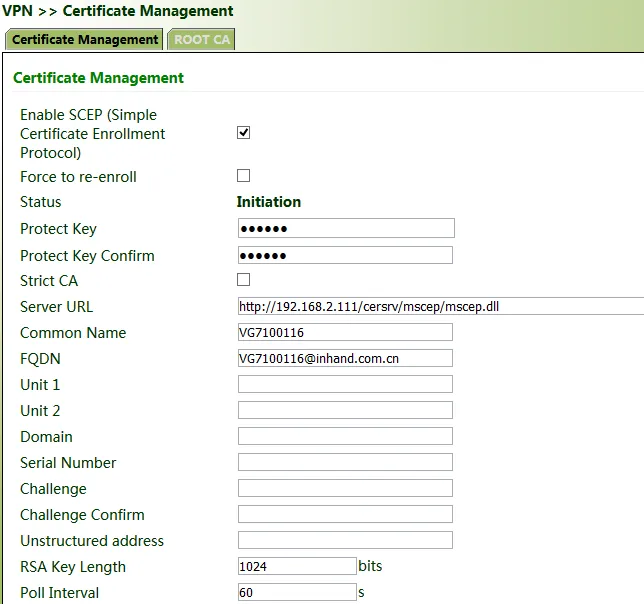644x604 pixels.
Task: Click the Protect Key Confirm field
Action: click(x=345, y=255)
